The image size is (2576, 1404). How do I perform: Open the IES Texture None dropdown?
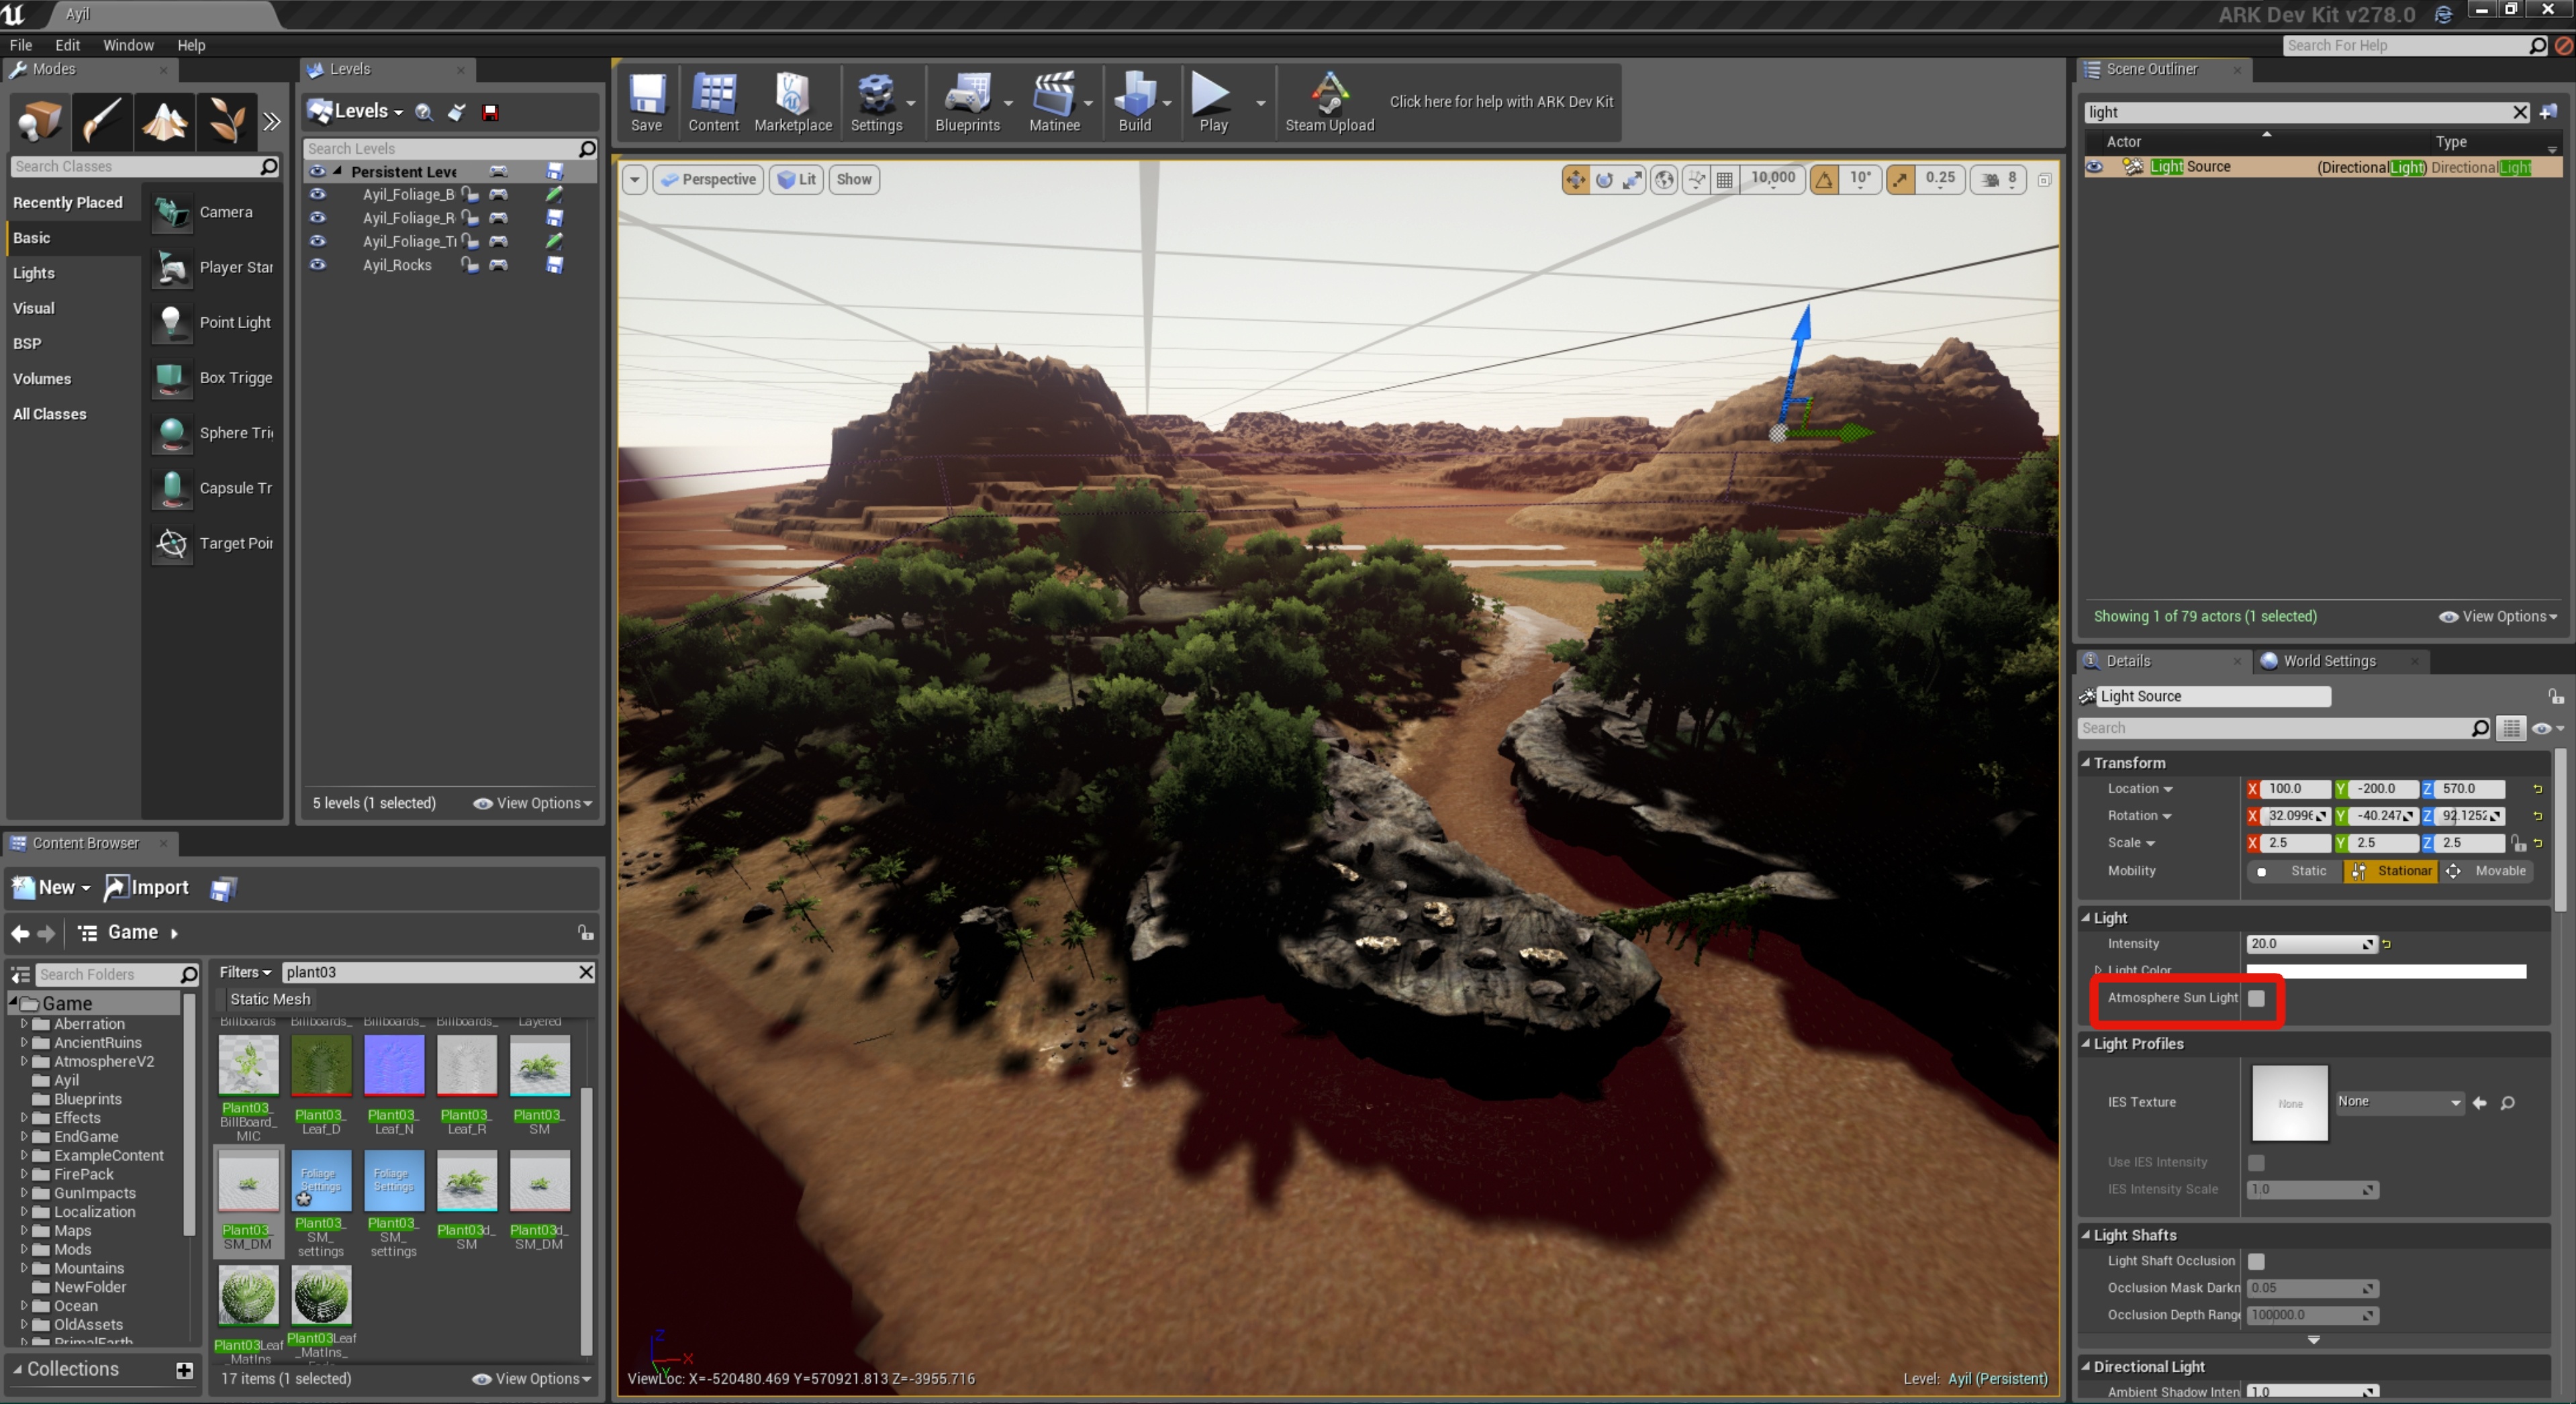pyautogui.click(x=2398, y=1102)
